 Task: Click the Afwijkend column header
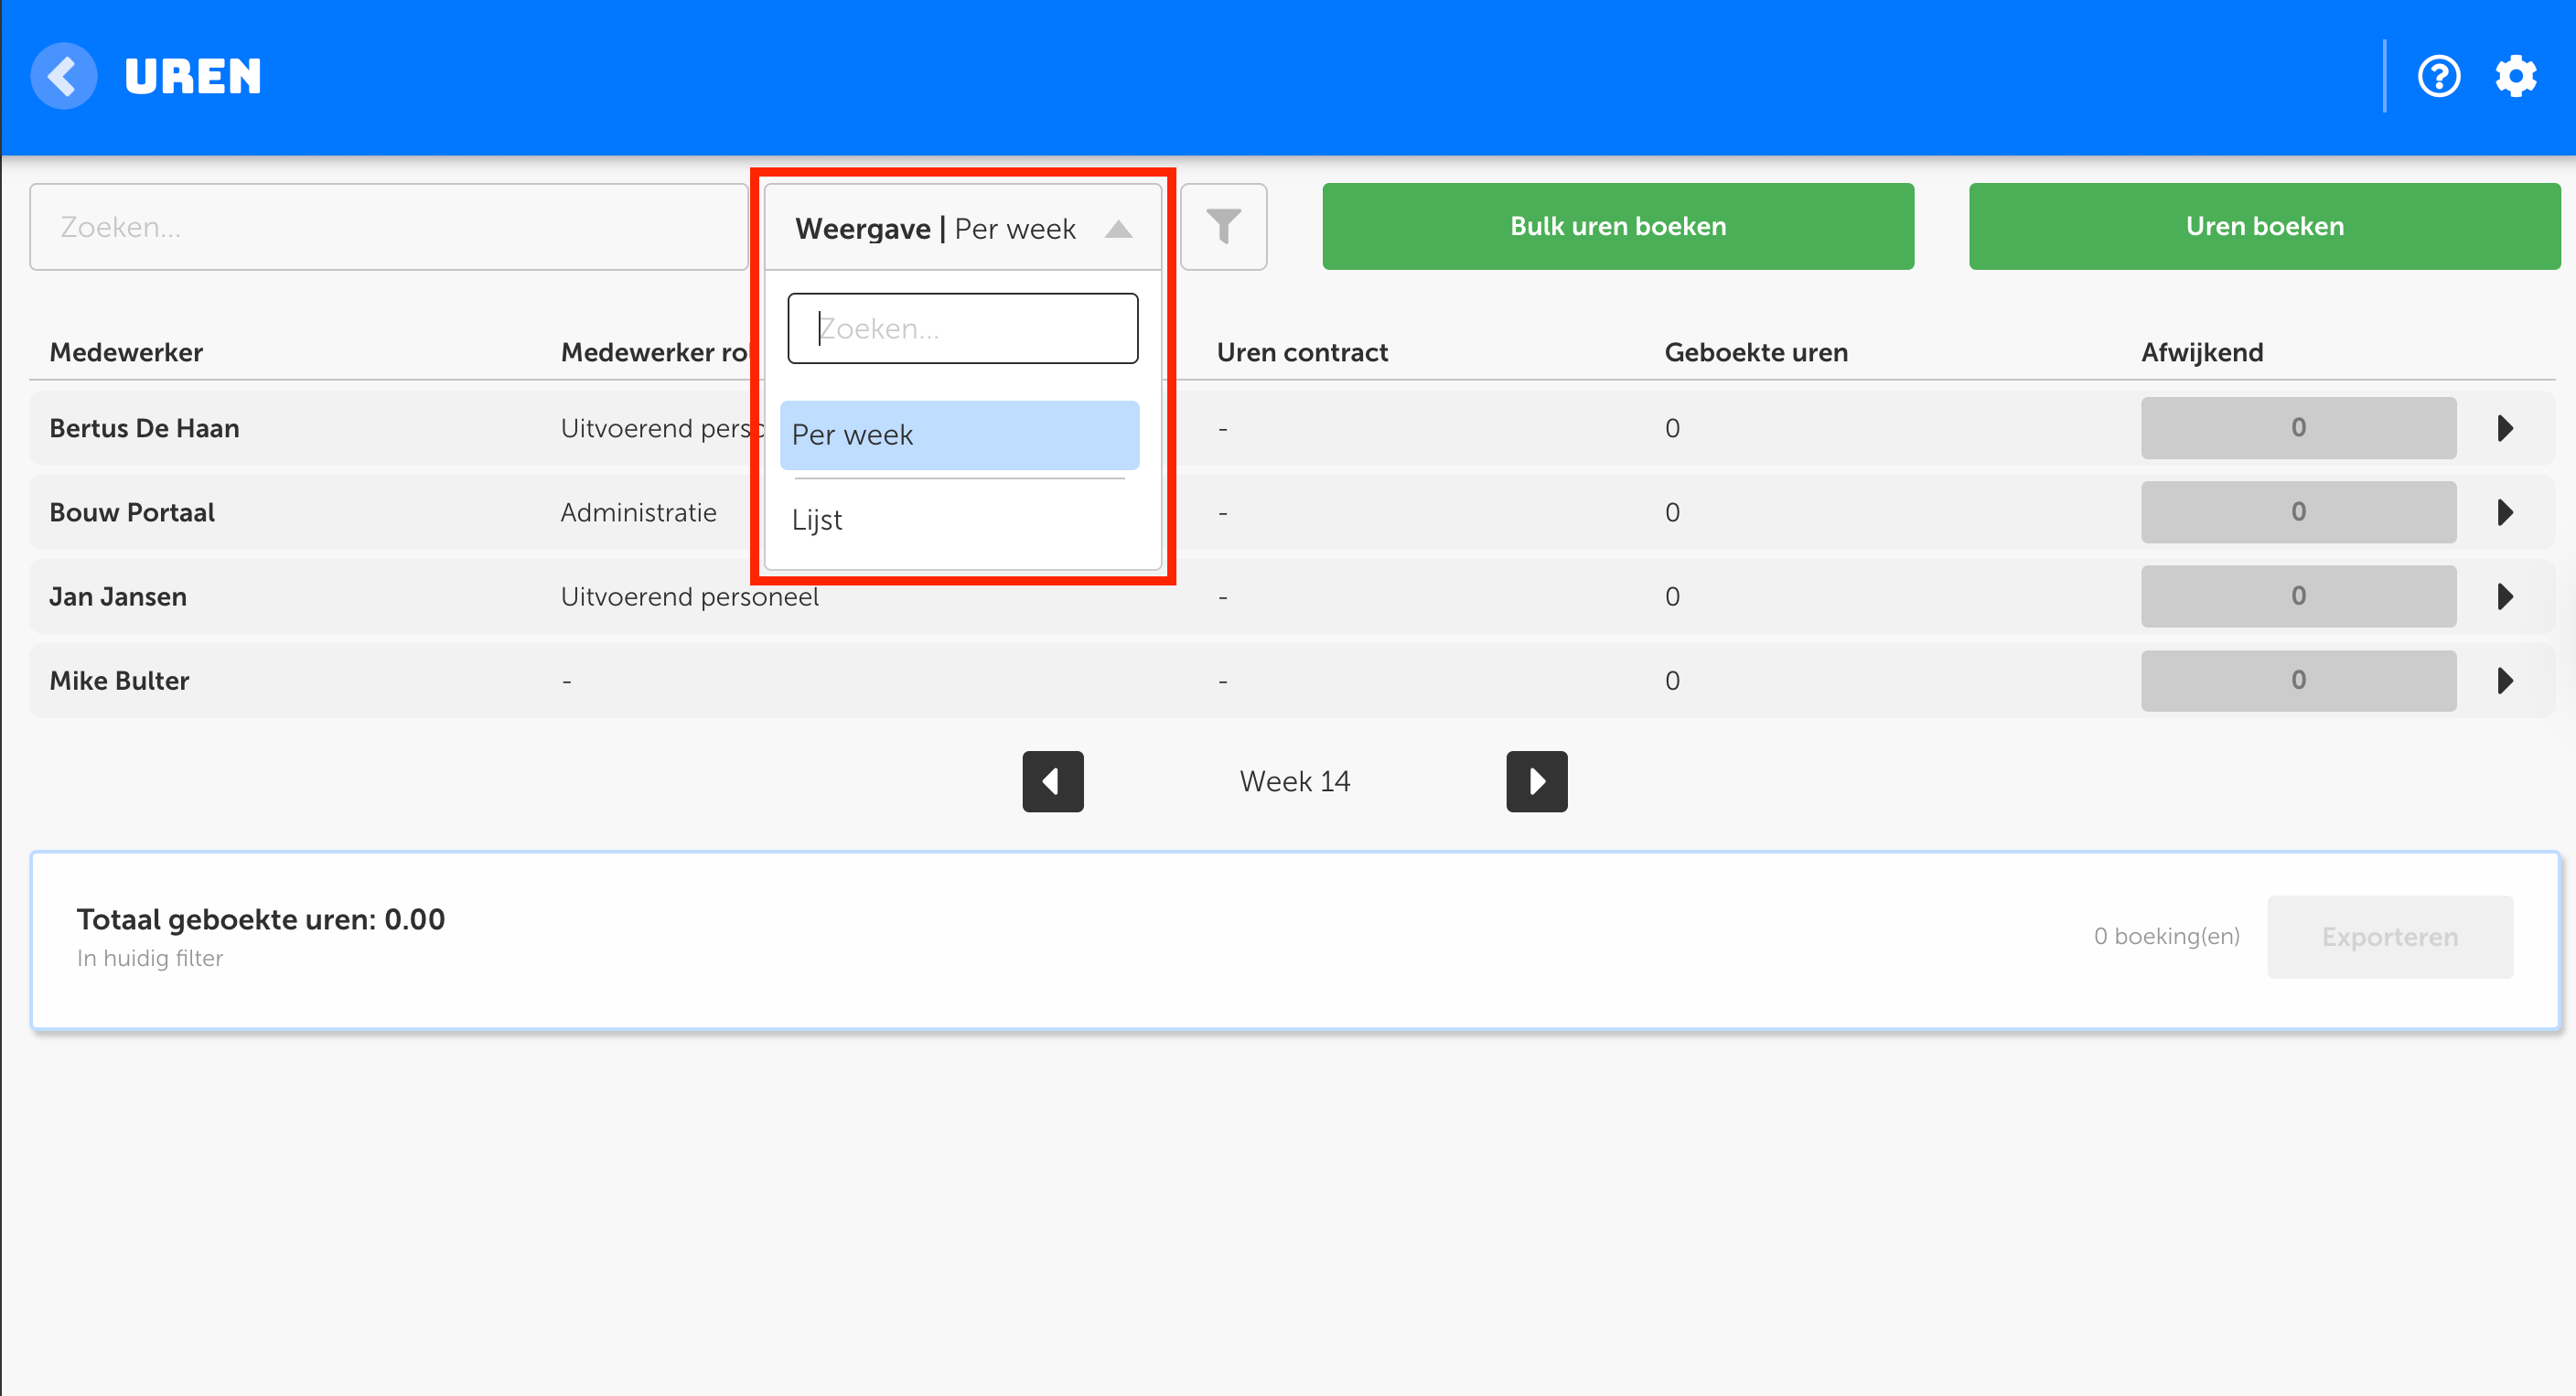point(2202,352)
